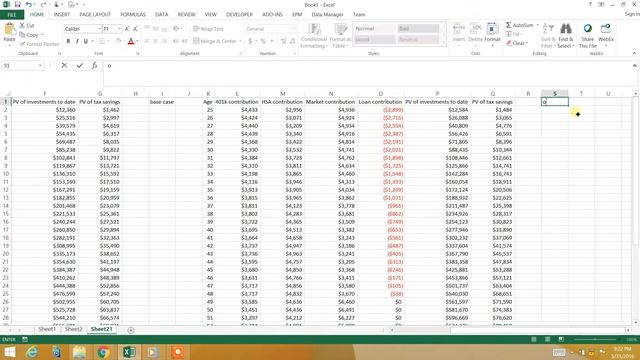Image resolution: width=640 pixels, height=360 pixels.
Task: Click the column S header
Action: 555,93
